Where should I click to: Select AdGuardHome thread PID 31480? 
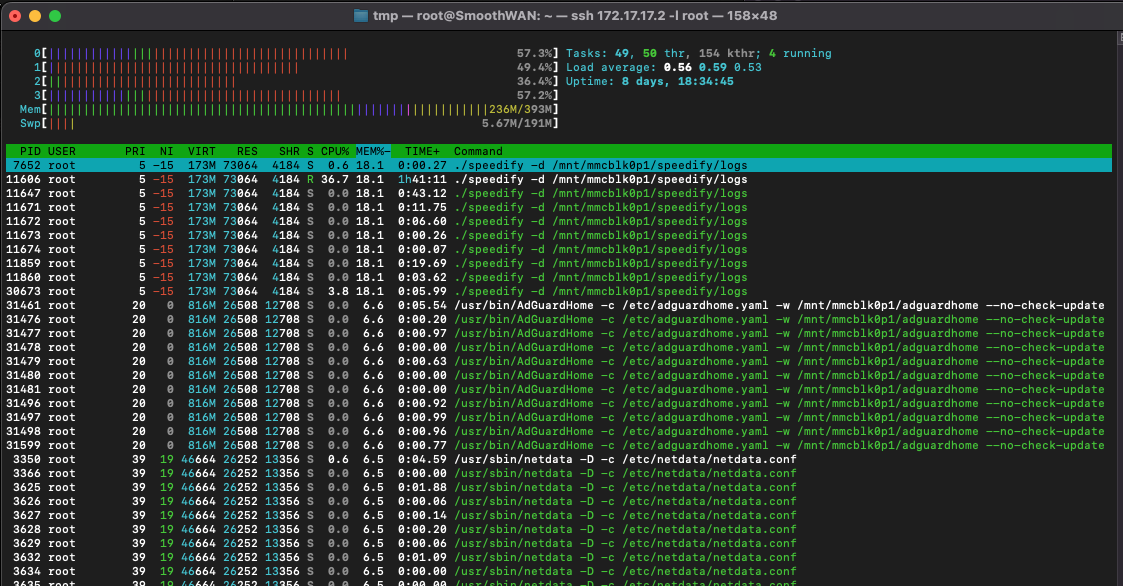tap(559, 375)
